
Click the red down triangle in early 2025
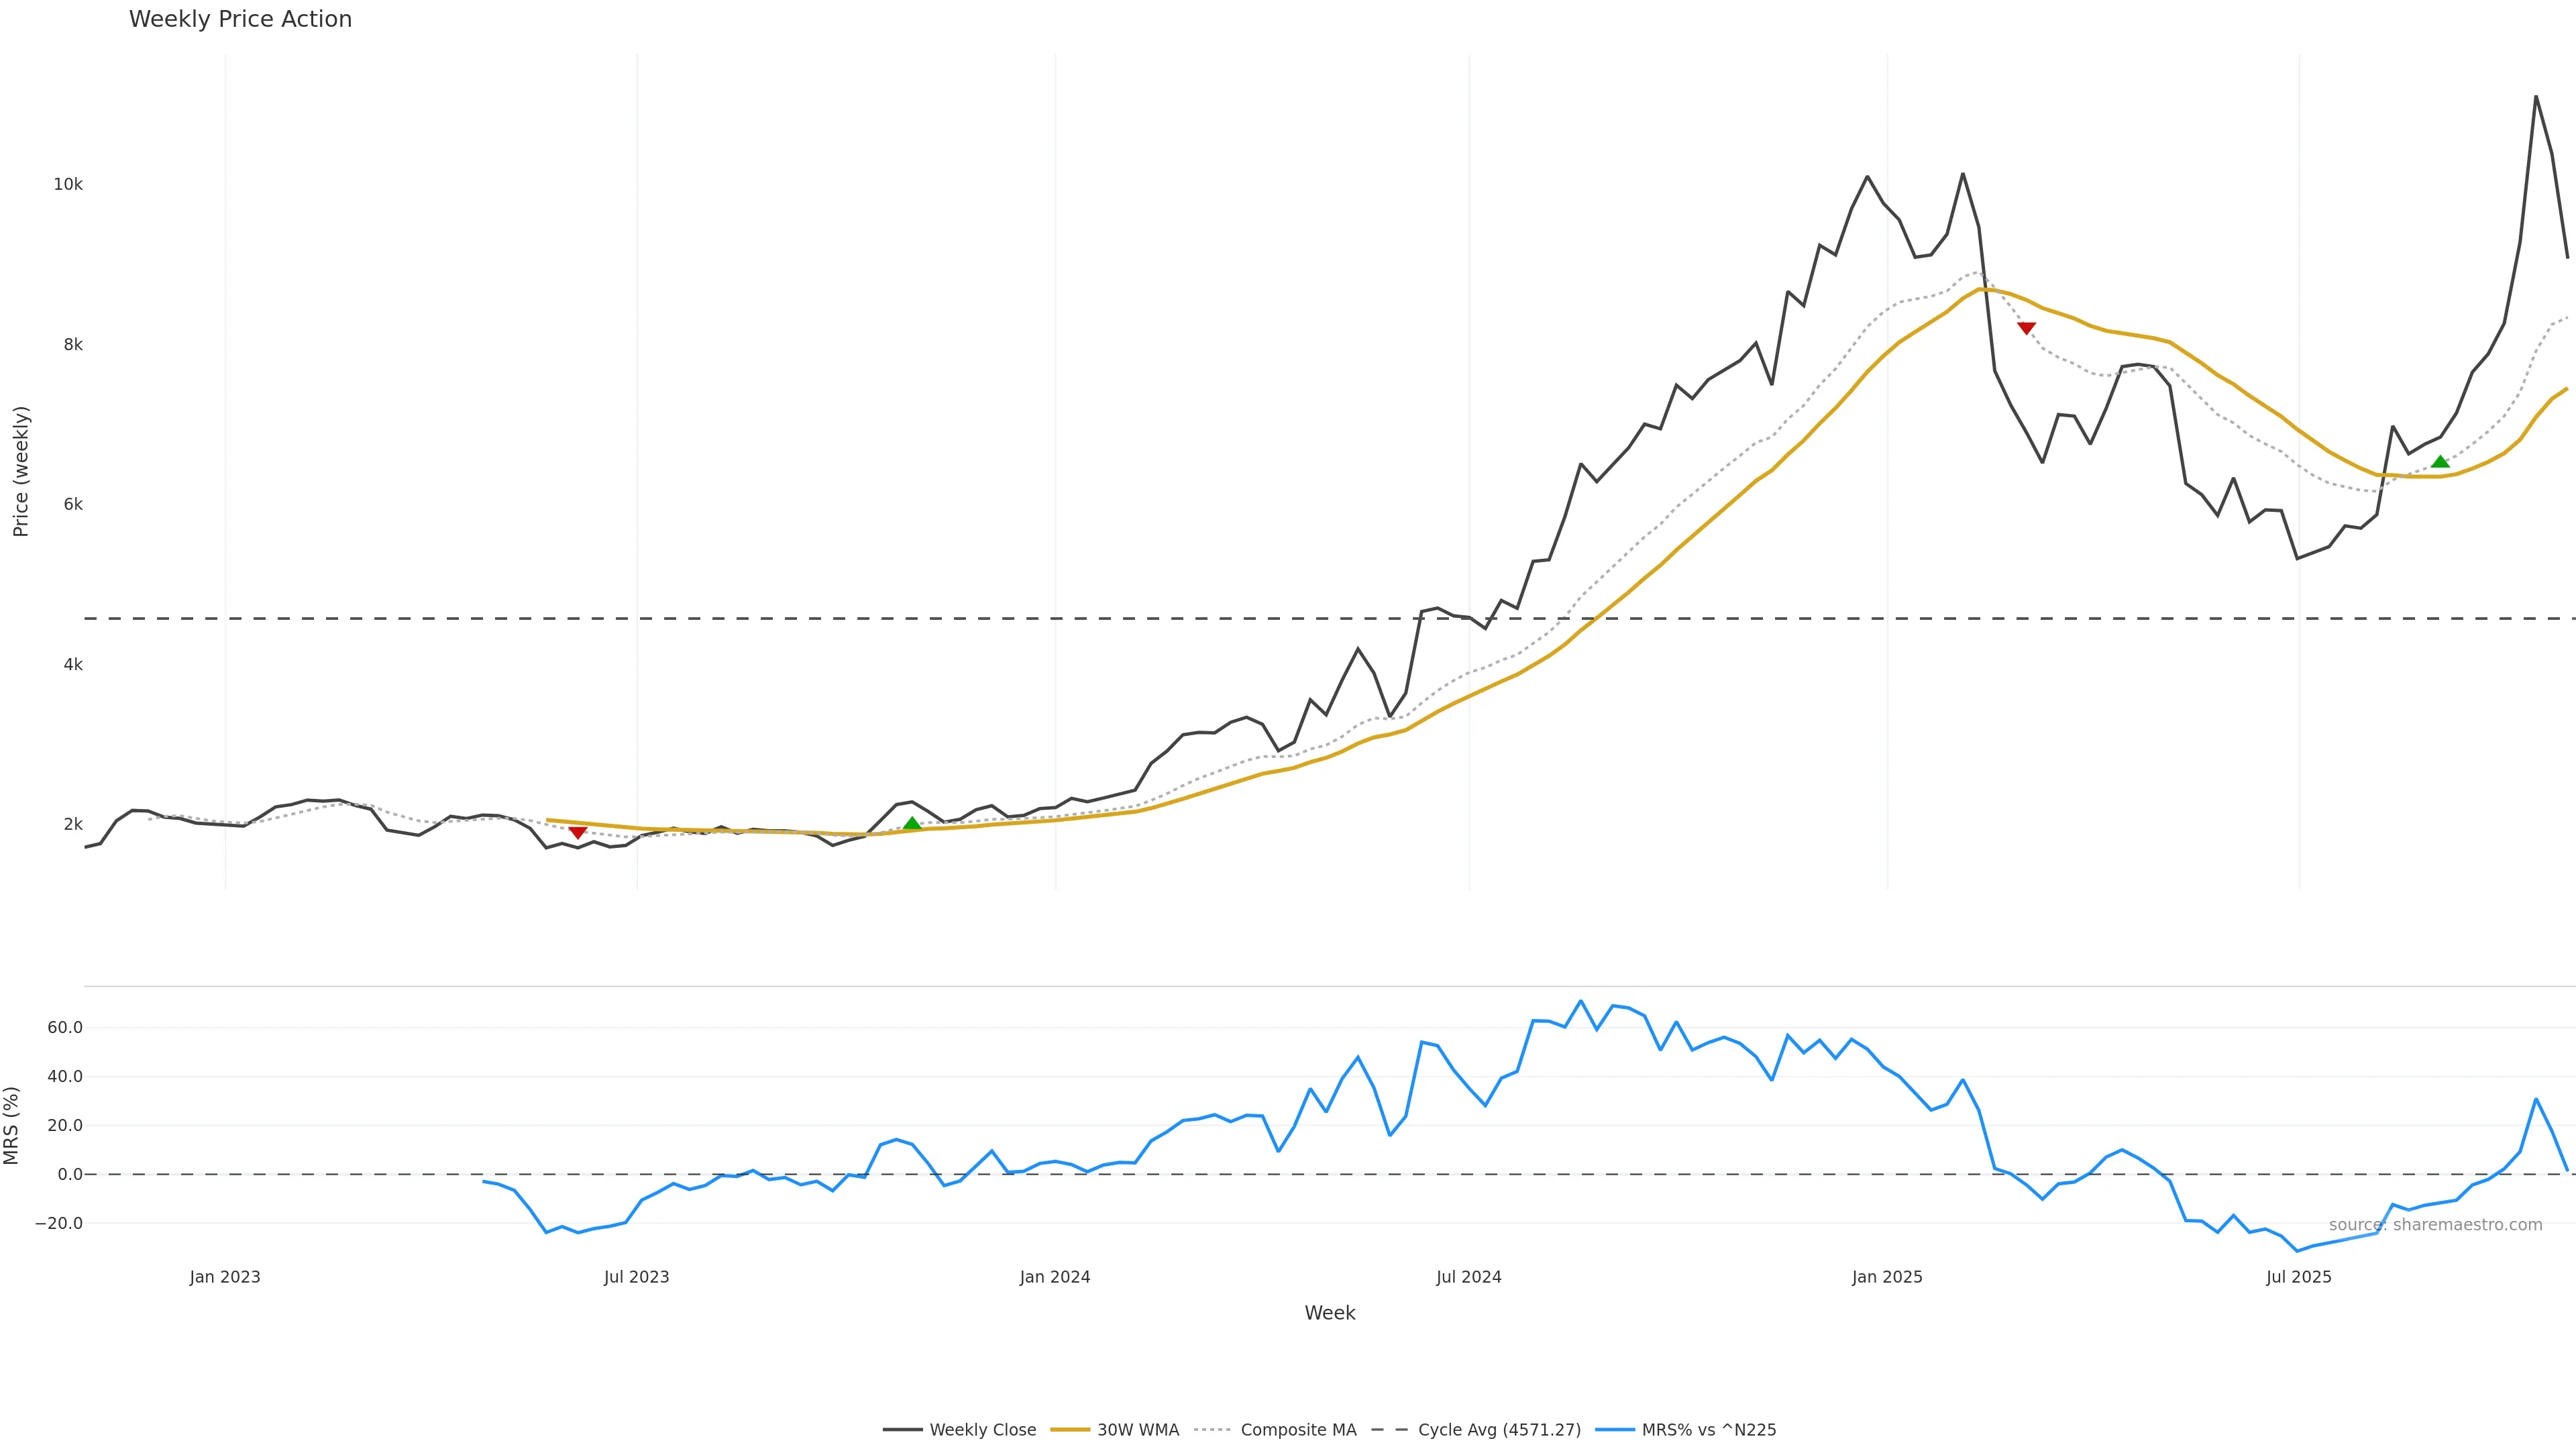[x=2026, y=328]
